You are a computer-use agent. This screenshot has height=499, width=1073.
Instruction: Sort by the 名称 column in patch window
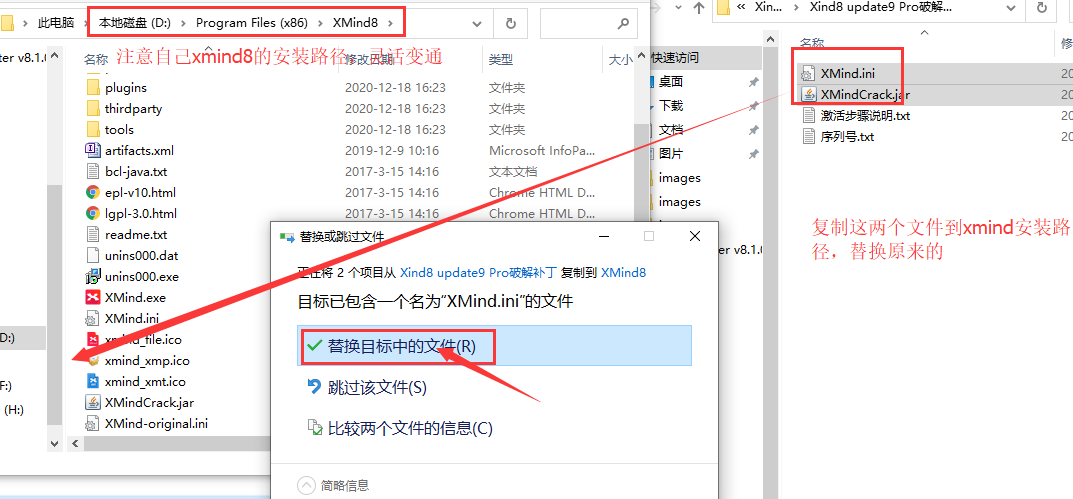coord(812,43)
